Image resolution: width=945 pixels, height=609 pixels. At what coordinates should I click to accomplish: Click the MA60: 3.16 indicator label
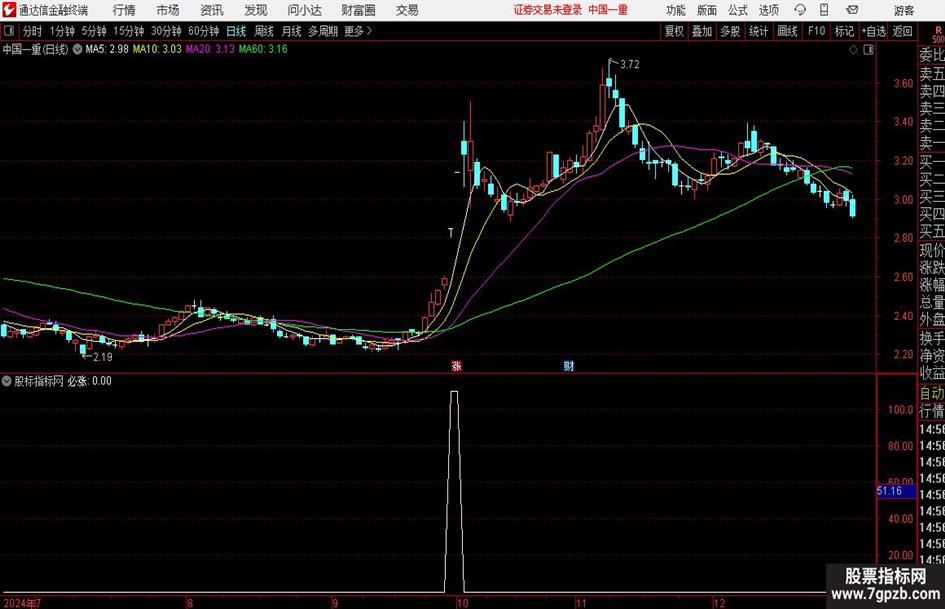[x=263, y=49]
